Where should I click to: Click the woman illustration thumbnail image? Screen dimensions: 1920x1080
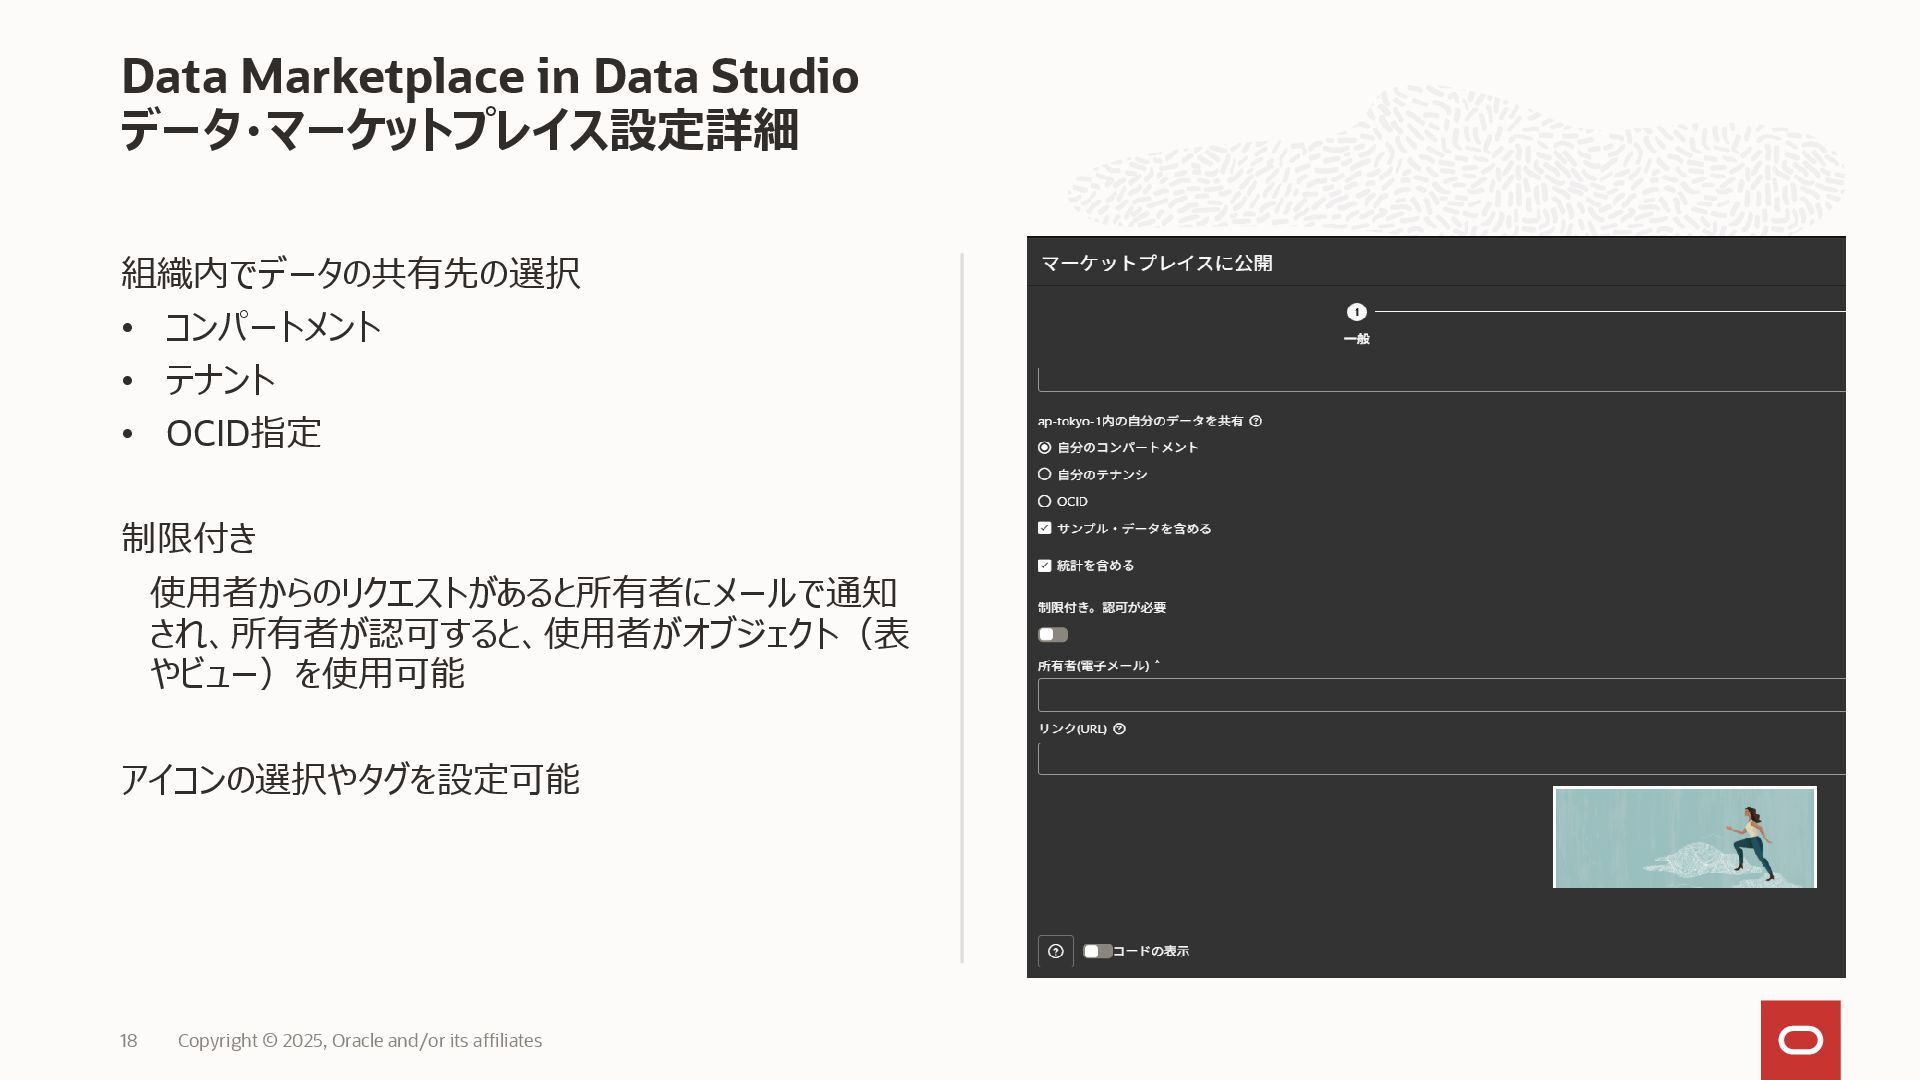click(1684, 837)
